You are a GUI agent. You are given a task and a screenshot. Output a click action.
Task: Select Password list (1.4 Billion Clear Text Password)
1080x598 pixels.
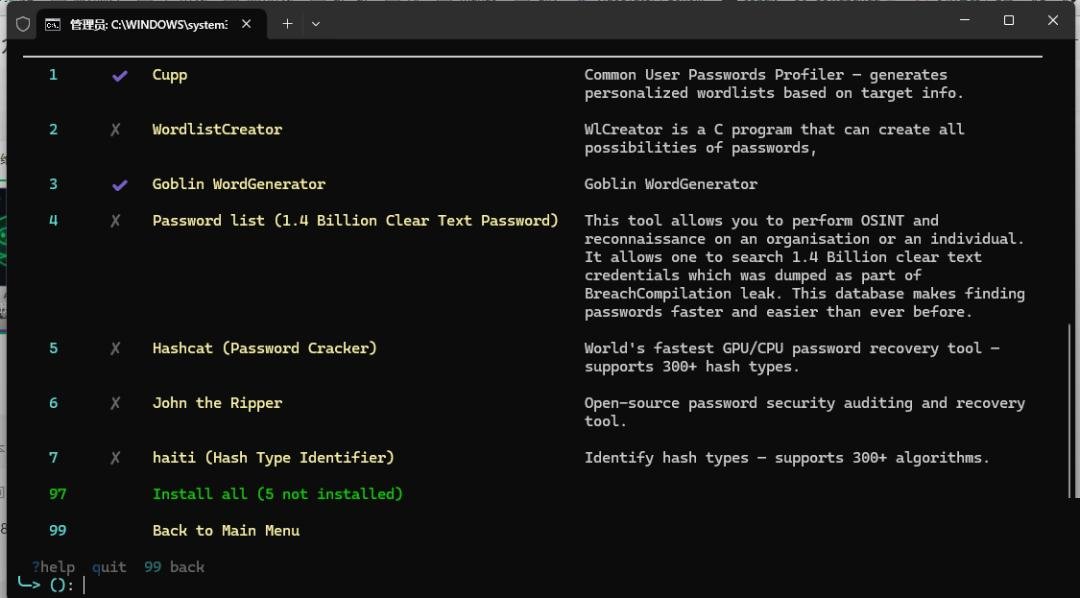tap(355, 220)
